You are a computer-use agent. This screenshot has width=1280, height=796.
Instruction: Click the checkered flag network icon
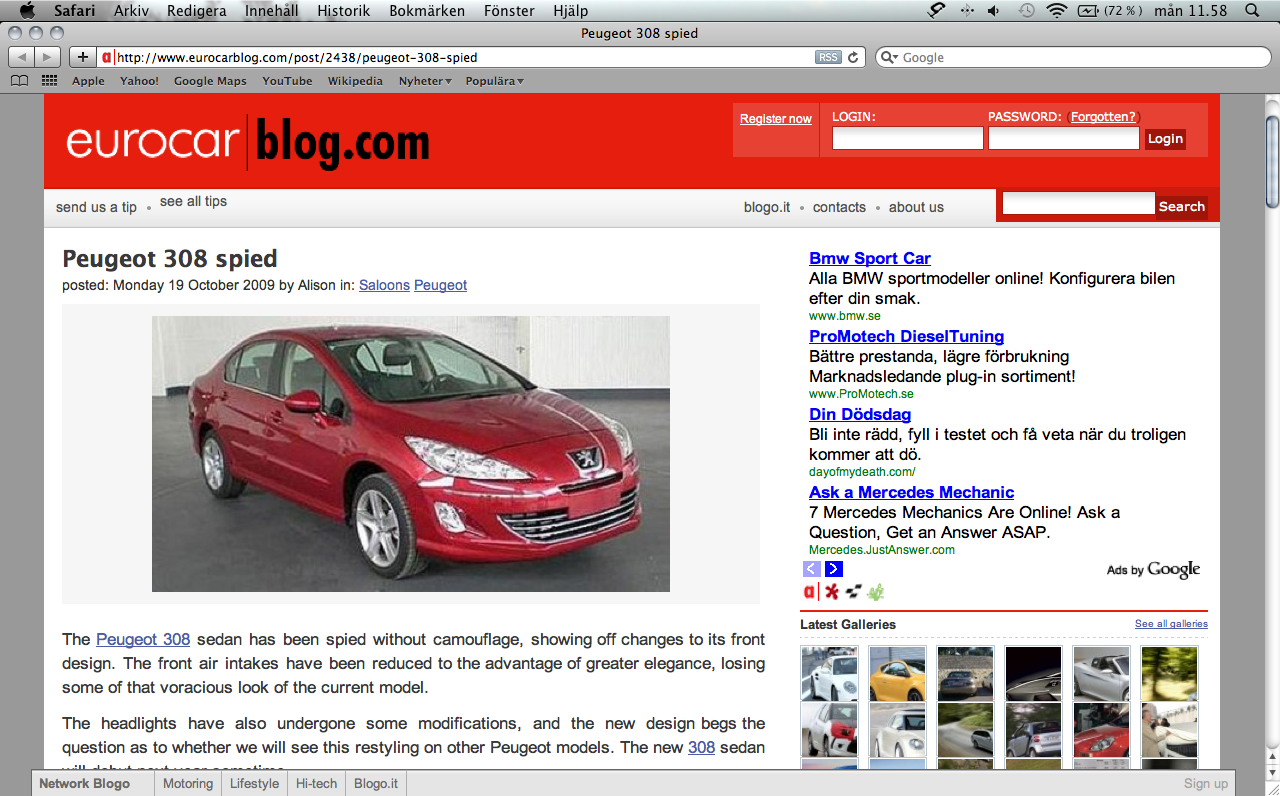point(853,592)
